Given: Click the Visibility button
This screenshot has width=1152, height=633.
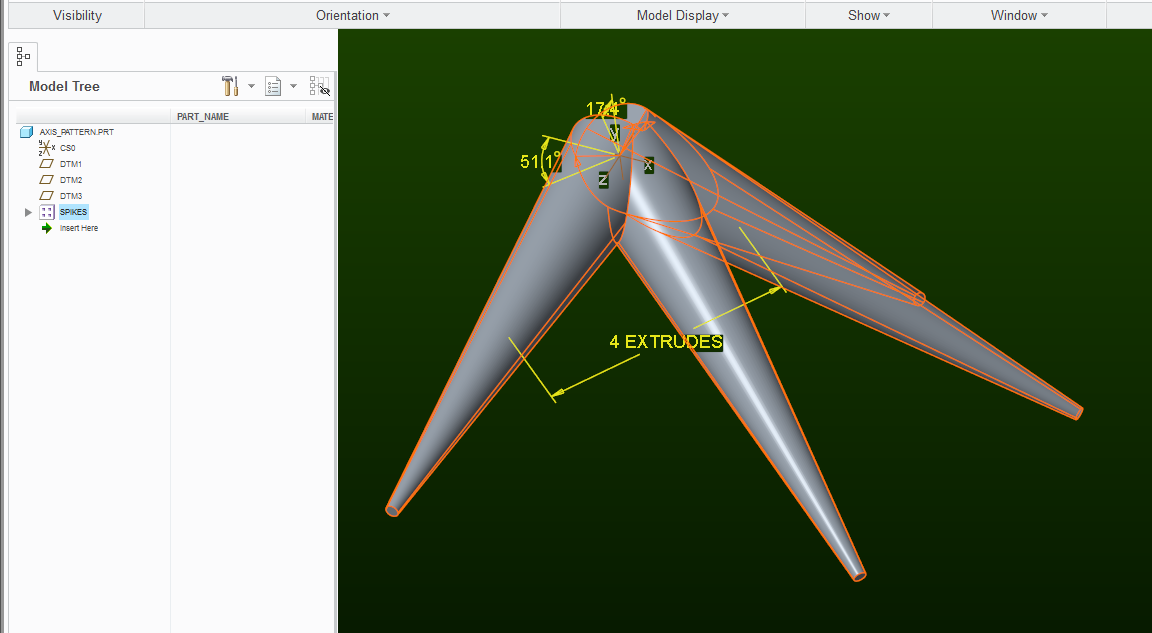Looking at the screenshot, I should pyautogui.click(x=75, y=15).
